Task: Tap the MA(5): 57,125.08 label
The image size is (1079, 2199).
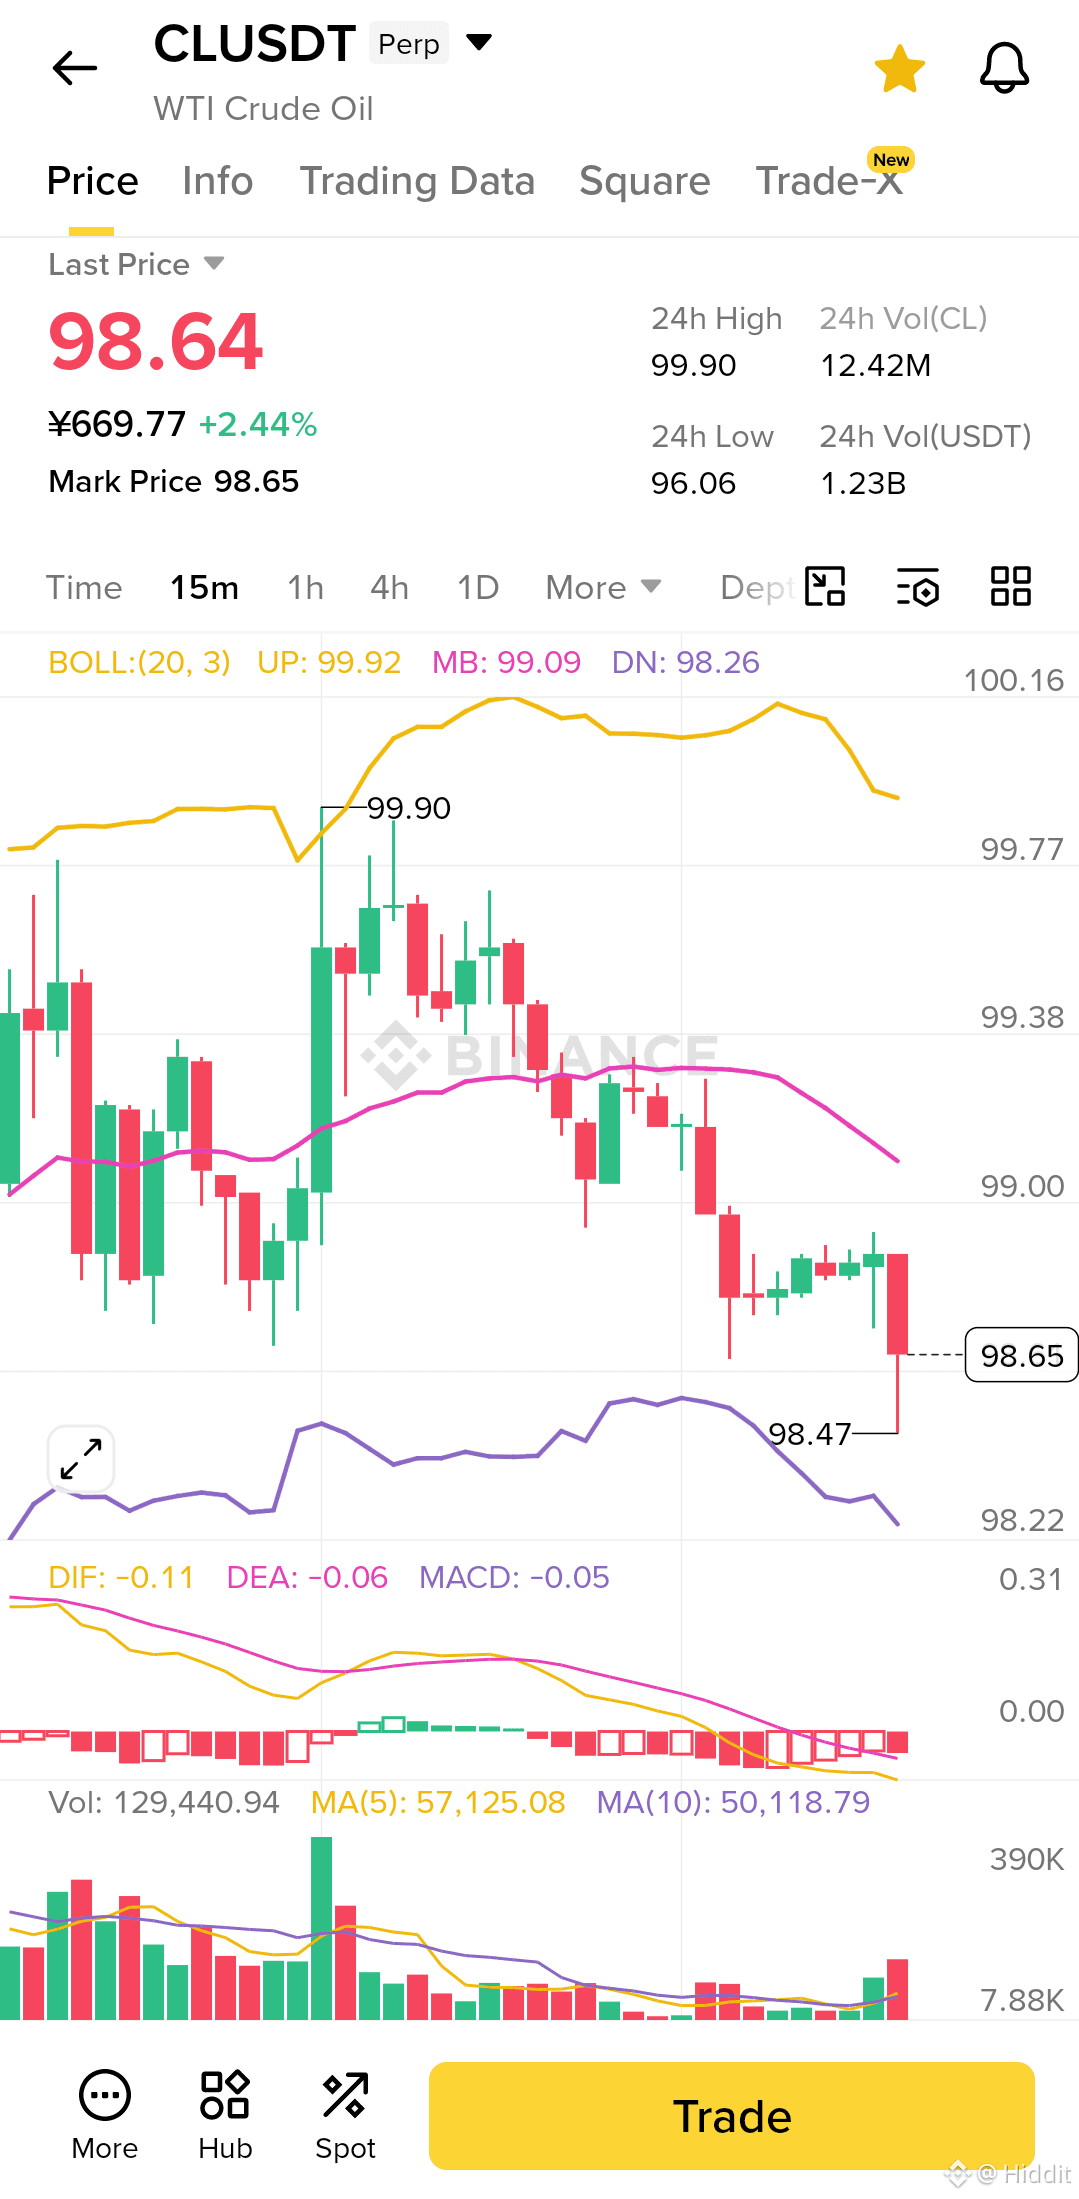Action: tap(438, 1802)
